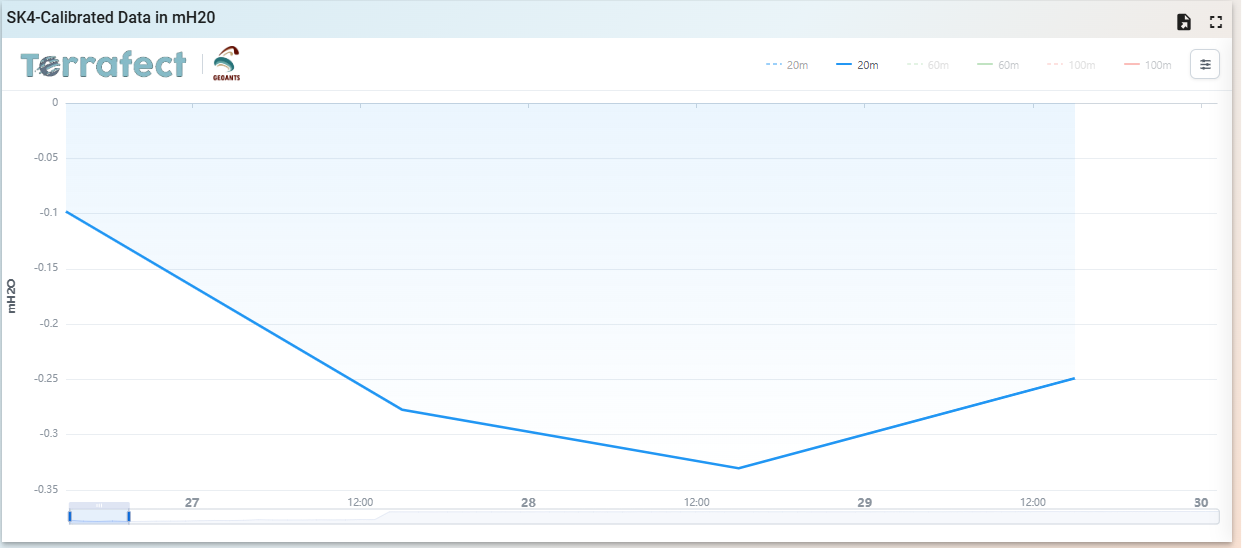
Task: Click the date label 29 on the x-axis
Action: tap(864, 502)
